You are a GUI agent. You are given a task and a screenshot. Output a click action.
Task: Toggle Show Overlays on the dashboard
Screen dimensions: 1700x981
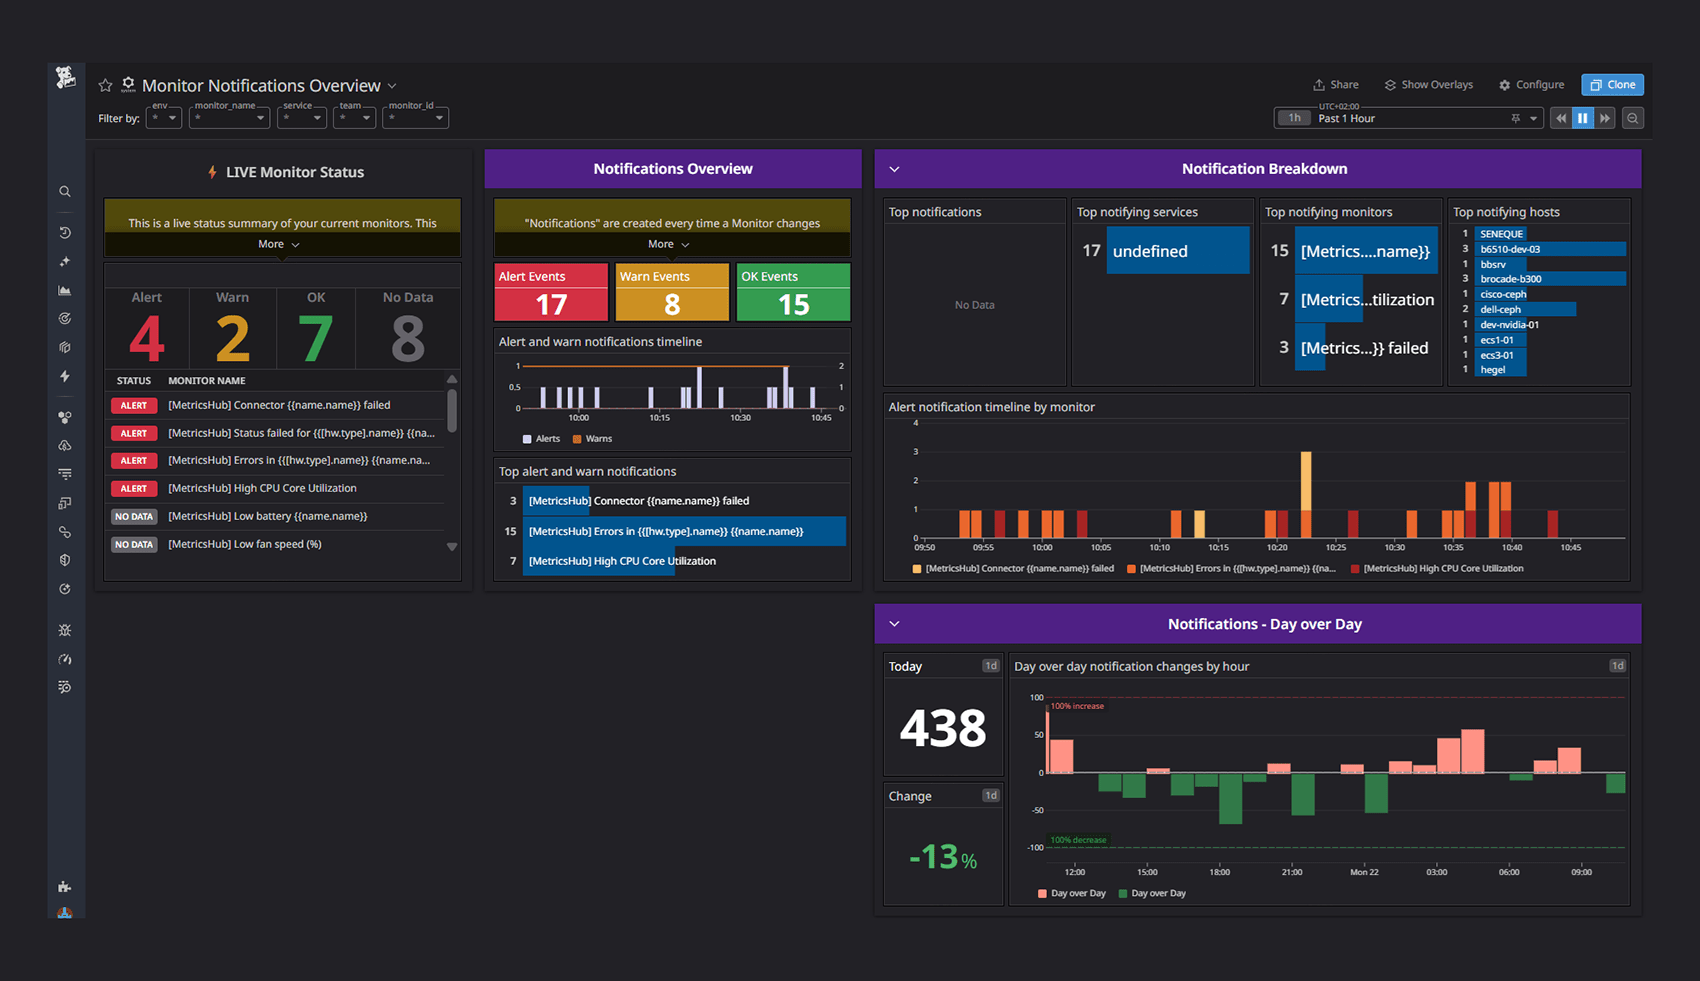[1428, 85]
